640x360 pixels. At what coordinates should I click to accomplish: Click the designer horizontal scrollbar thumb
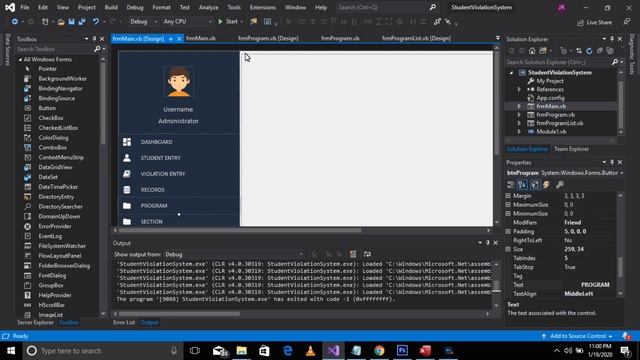pyautogui.click(x=240, y=231)
